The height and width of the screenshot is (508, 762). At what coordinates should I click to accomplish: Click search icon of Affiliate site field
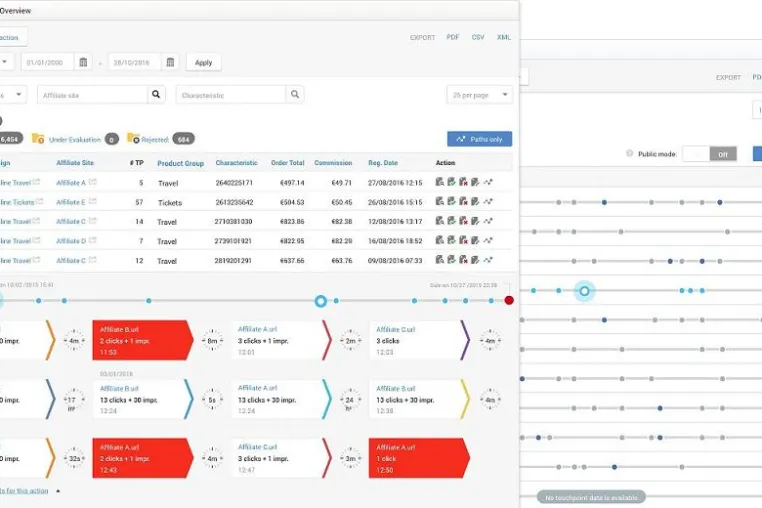[x=156, y=94]
